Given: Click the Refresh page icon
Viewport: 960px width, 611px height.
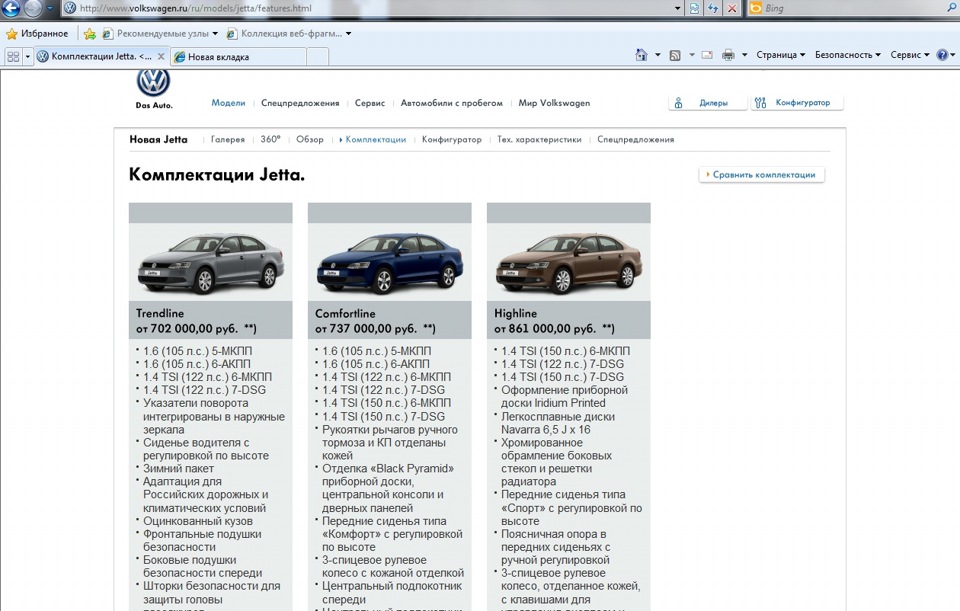Looking at the screenshot, I should 715,9.
